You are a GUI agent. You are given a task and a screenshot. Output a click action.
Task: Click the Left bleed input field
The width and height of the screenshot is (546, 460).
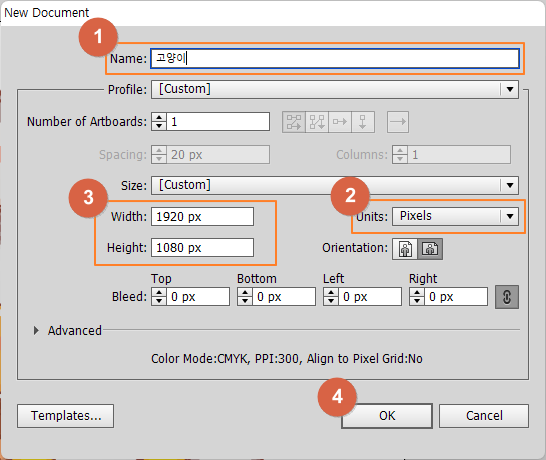point(370,297)
